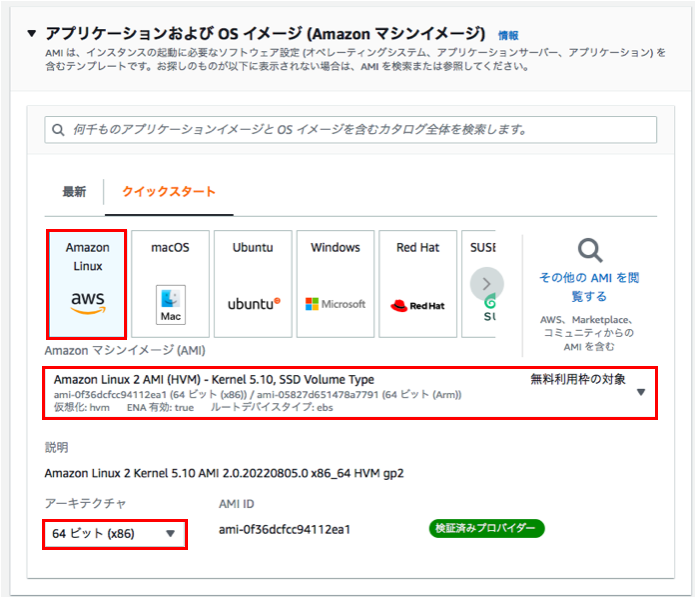Click the AWS、Marketplace、コミュニティ caption text

pos(589,333)
